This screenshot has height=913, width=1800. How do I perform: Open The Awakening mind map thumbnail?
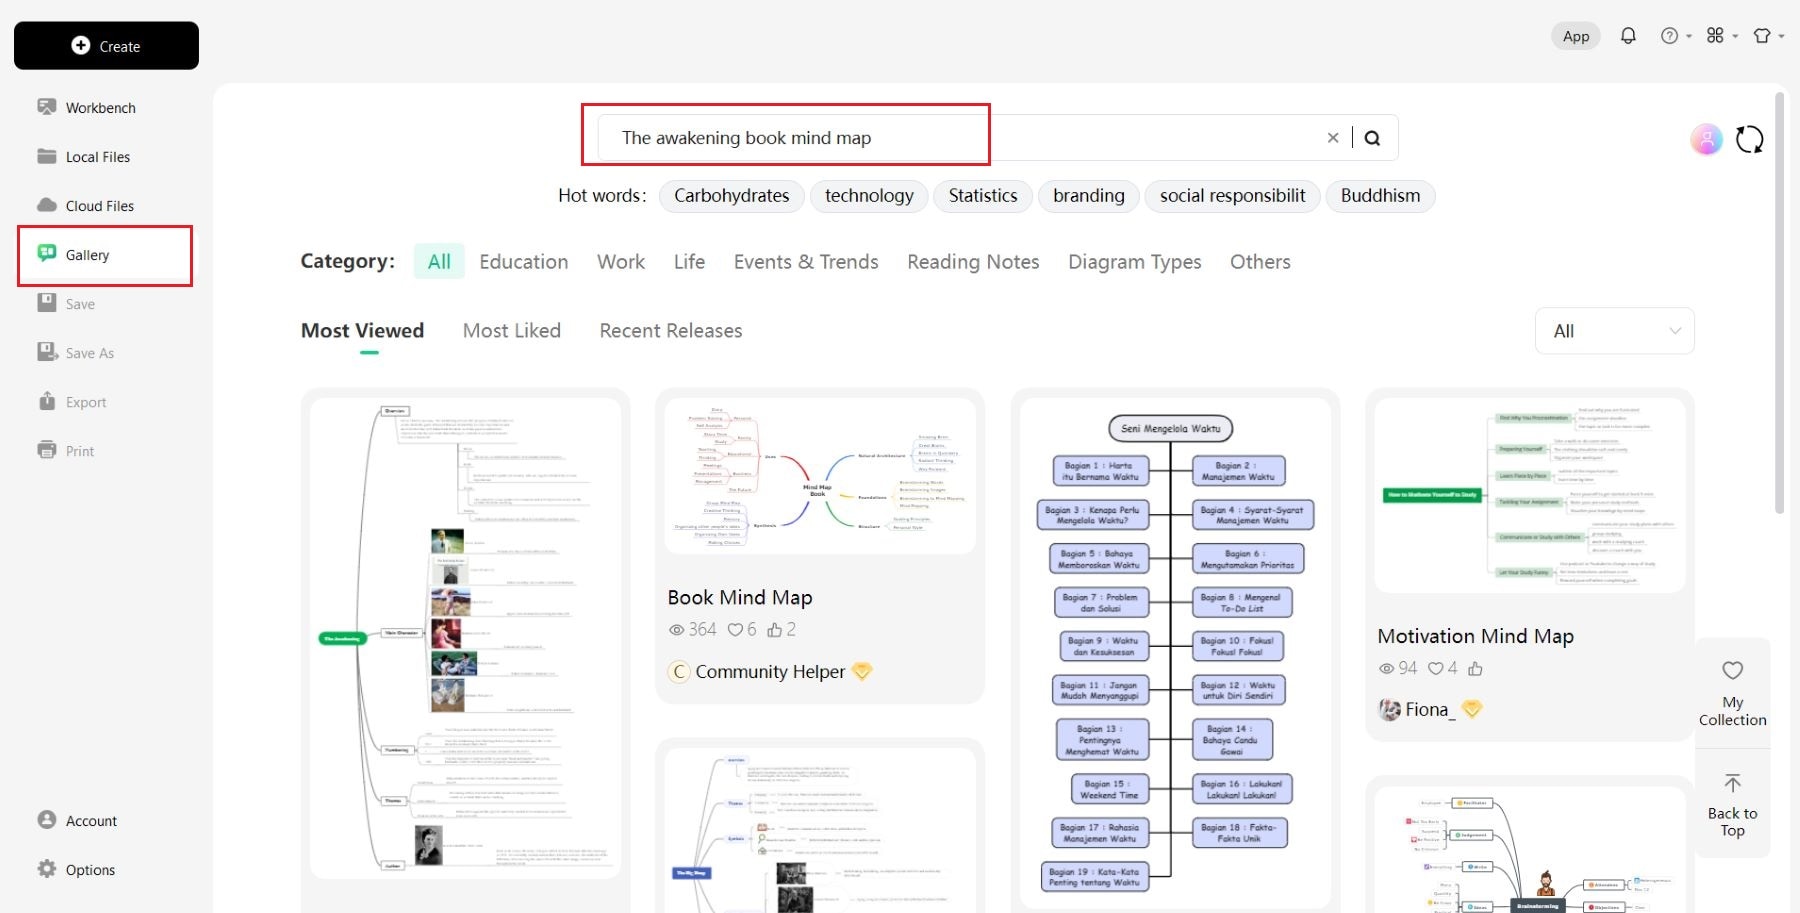point(466,638)
